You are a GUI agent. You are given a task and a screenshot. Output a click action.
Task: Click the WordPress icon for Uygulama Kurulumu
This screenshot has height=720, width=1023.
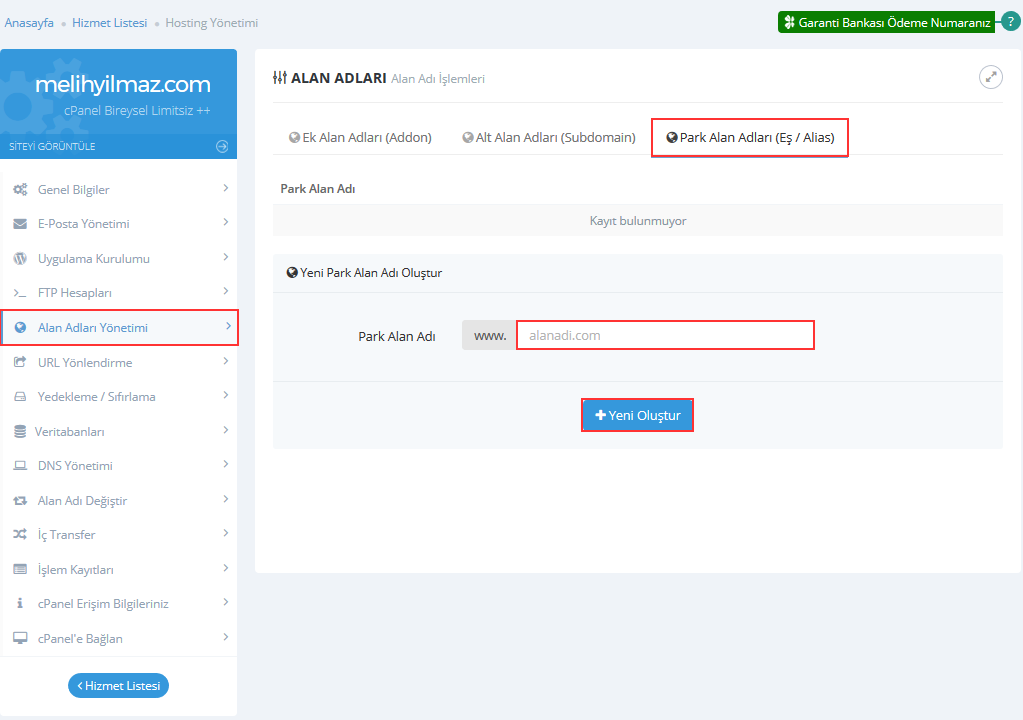click(x=20, y=259)
